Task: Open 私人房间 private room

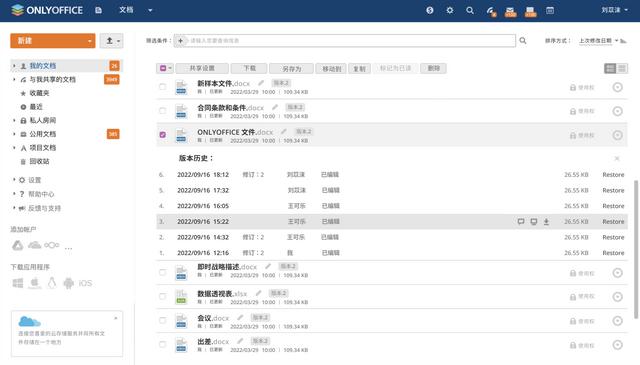Action: pos(42,120)
